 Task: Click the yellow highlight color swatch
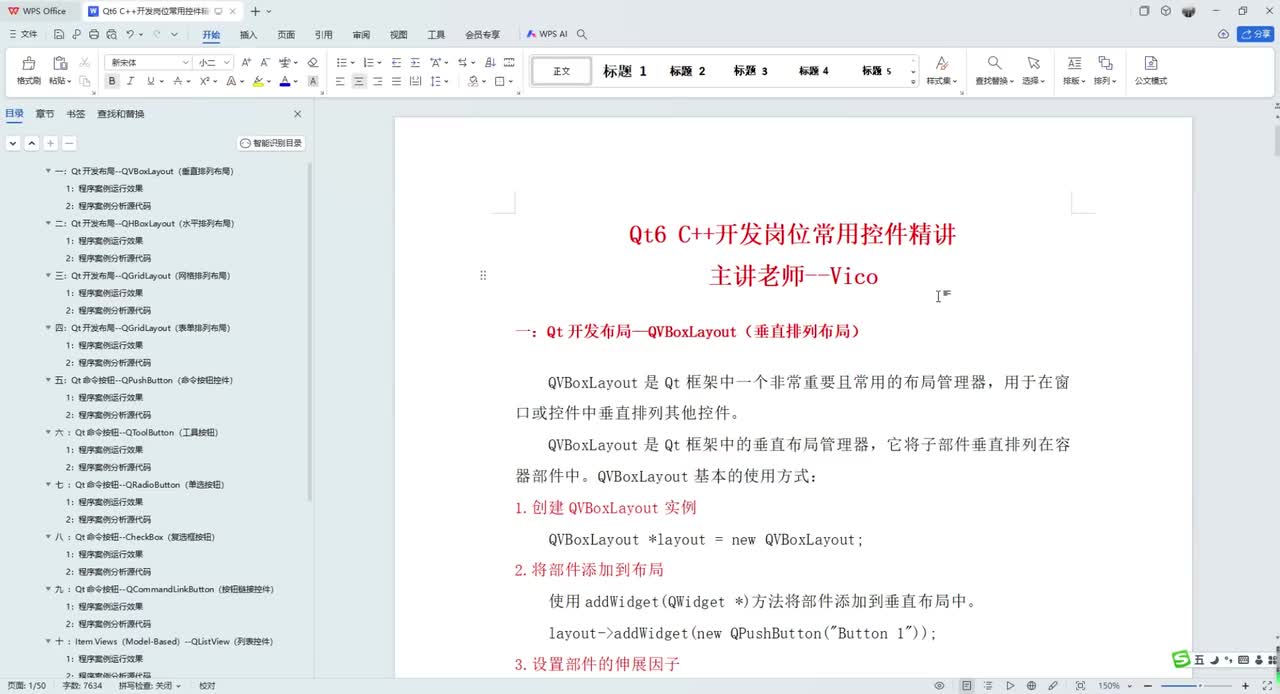(x=258, y=81)
